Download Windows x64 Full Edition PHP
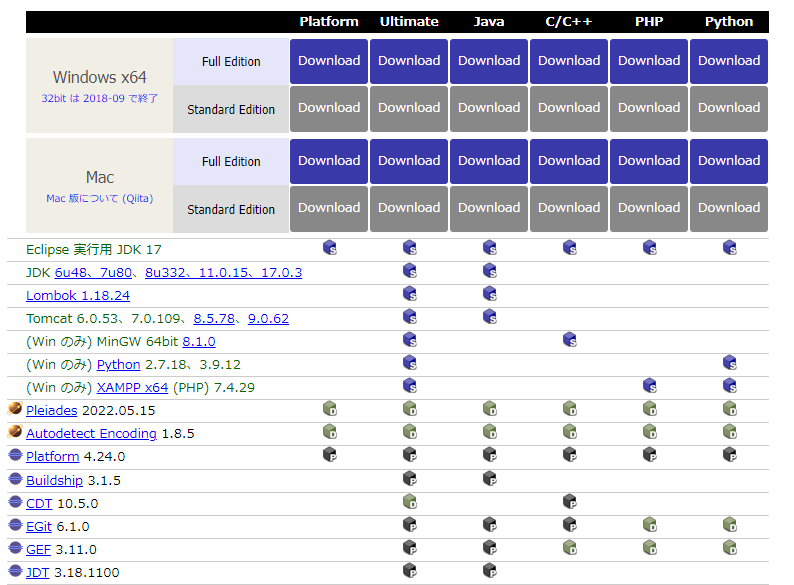This screenshot has height=585, width=794. tap(649, 61)
